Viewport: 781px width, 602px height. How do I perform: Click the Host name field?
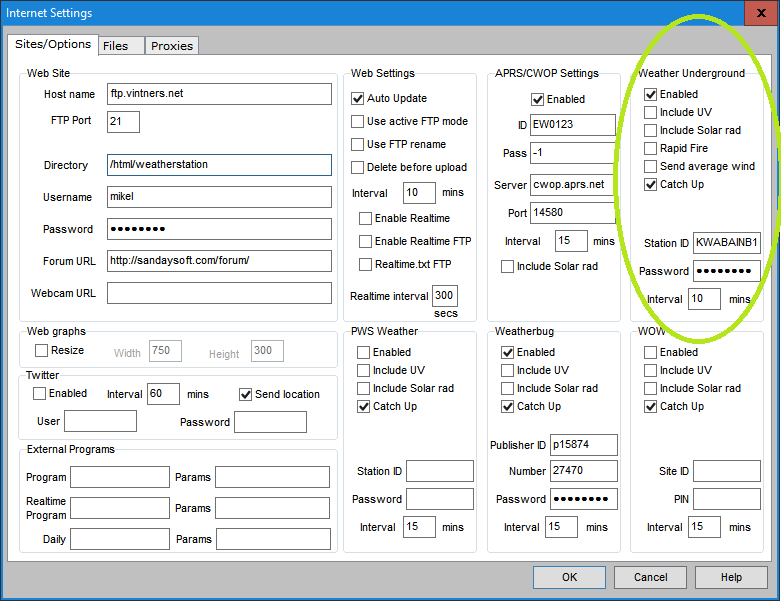tap(218, 94)
